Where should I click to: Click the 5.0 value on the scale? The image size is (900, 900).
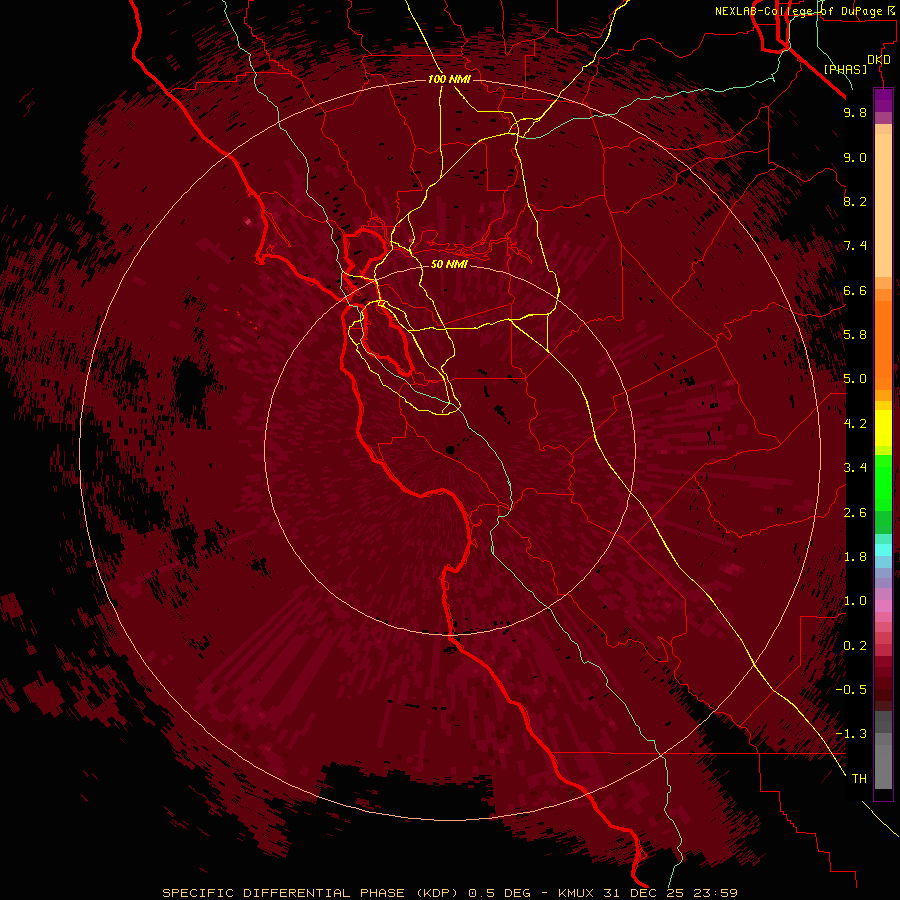point(855,379)
